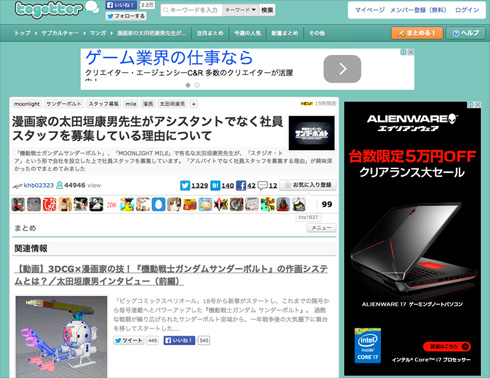Open the 3D mecha model thumbnail
Viewport: 490px width, 378px height.
tap(61, 337)
